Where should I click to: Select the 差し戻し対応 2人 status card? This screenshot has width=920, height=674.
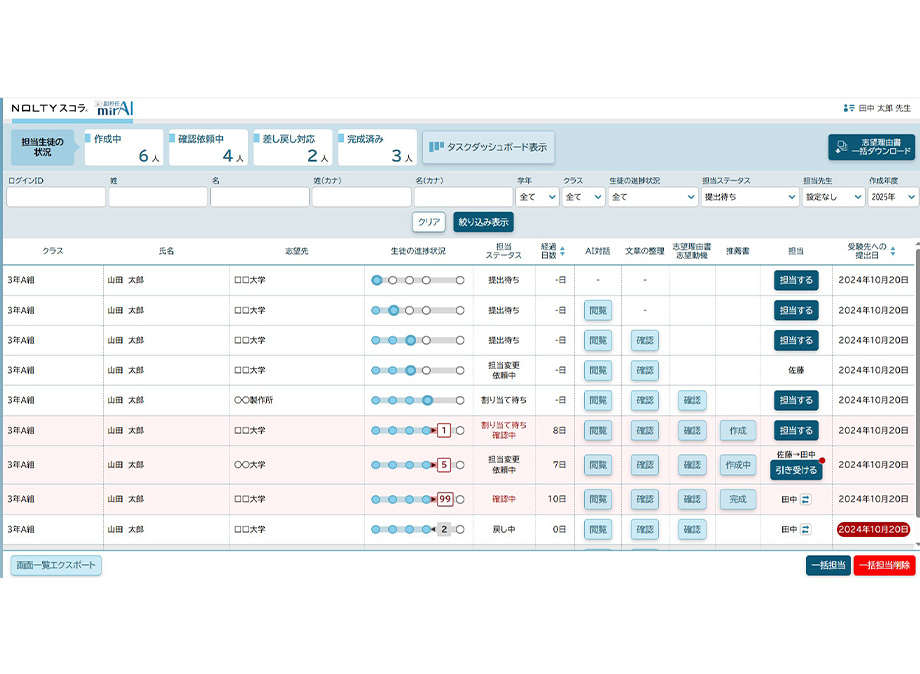[292, 147]
